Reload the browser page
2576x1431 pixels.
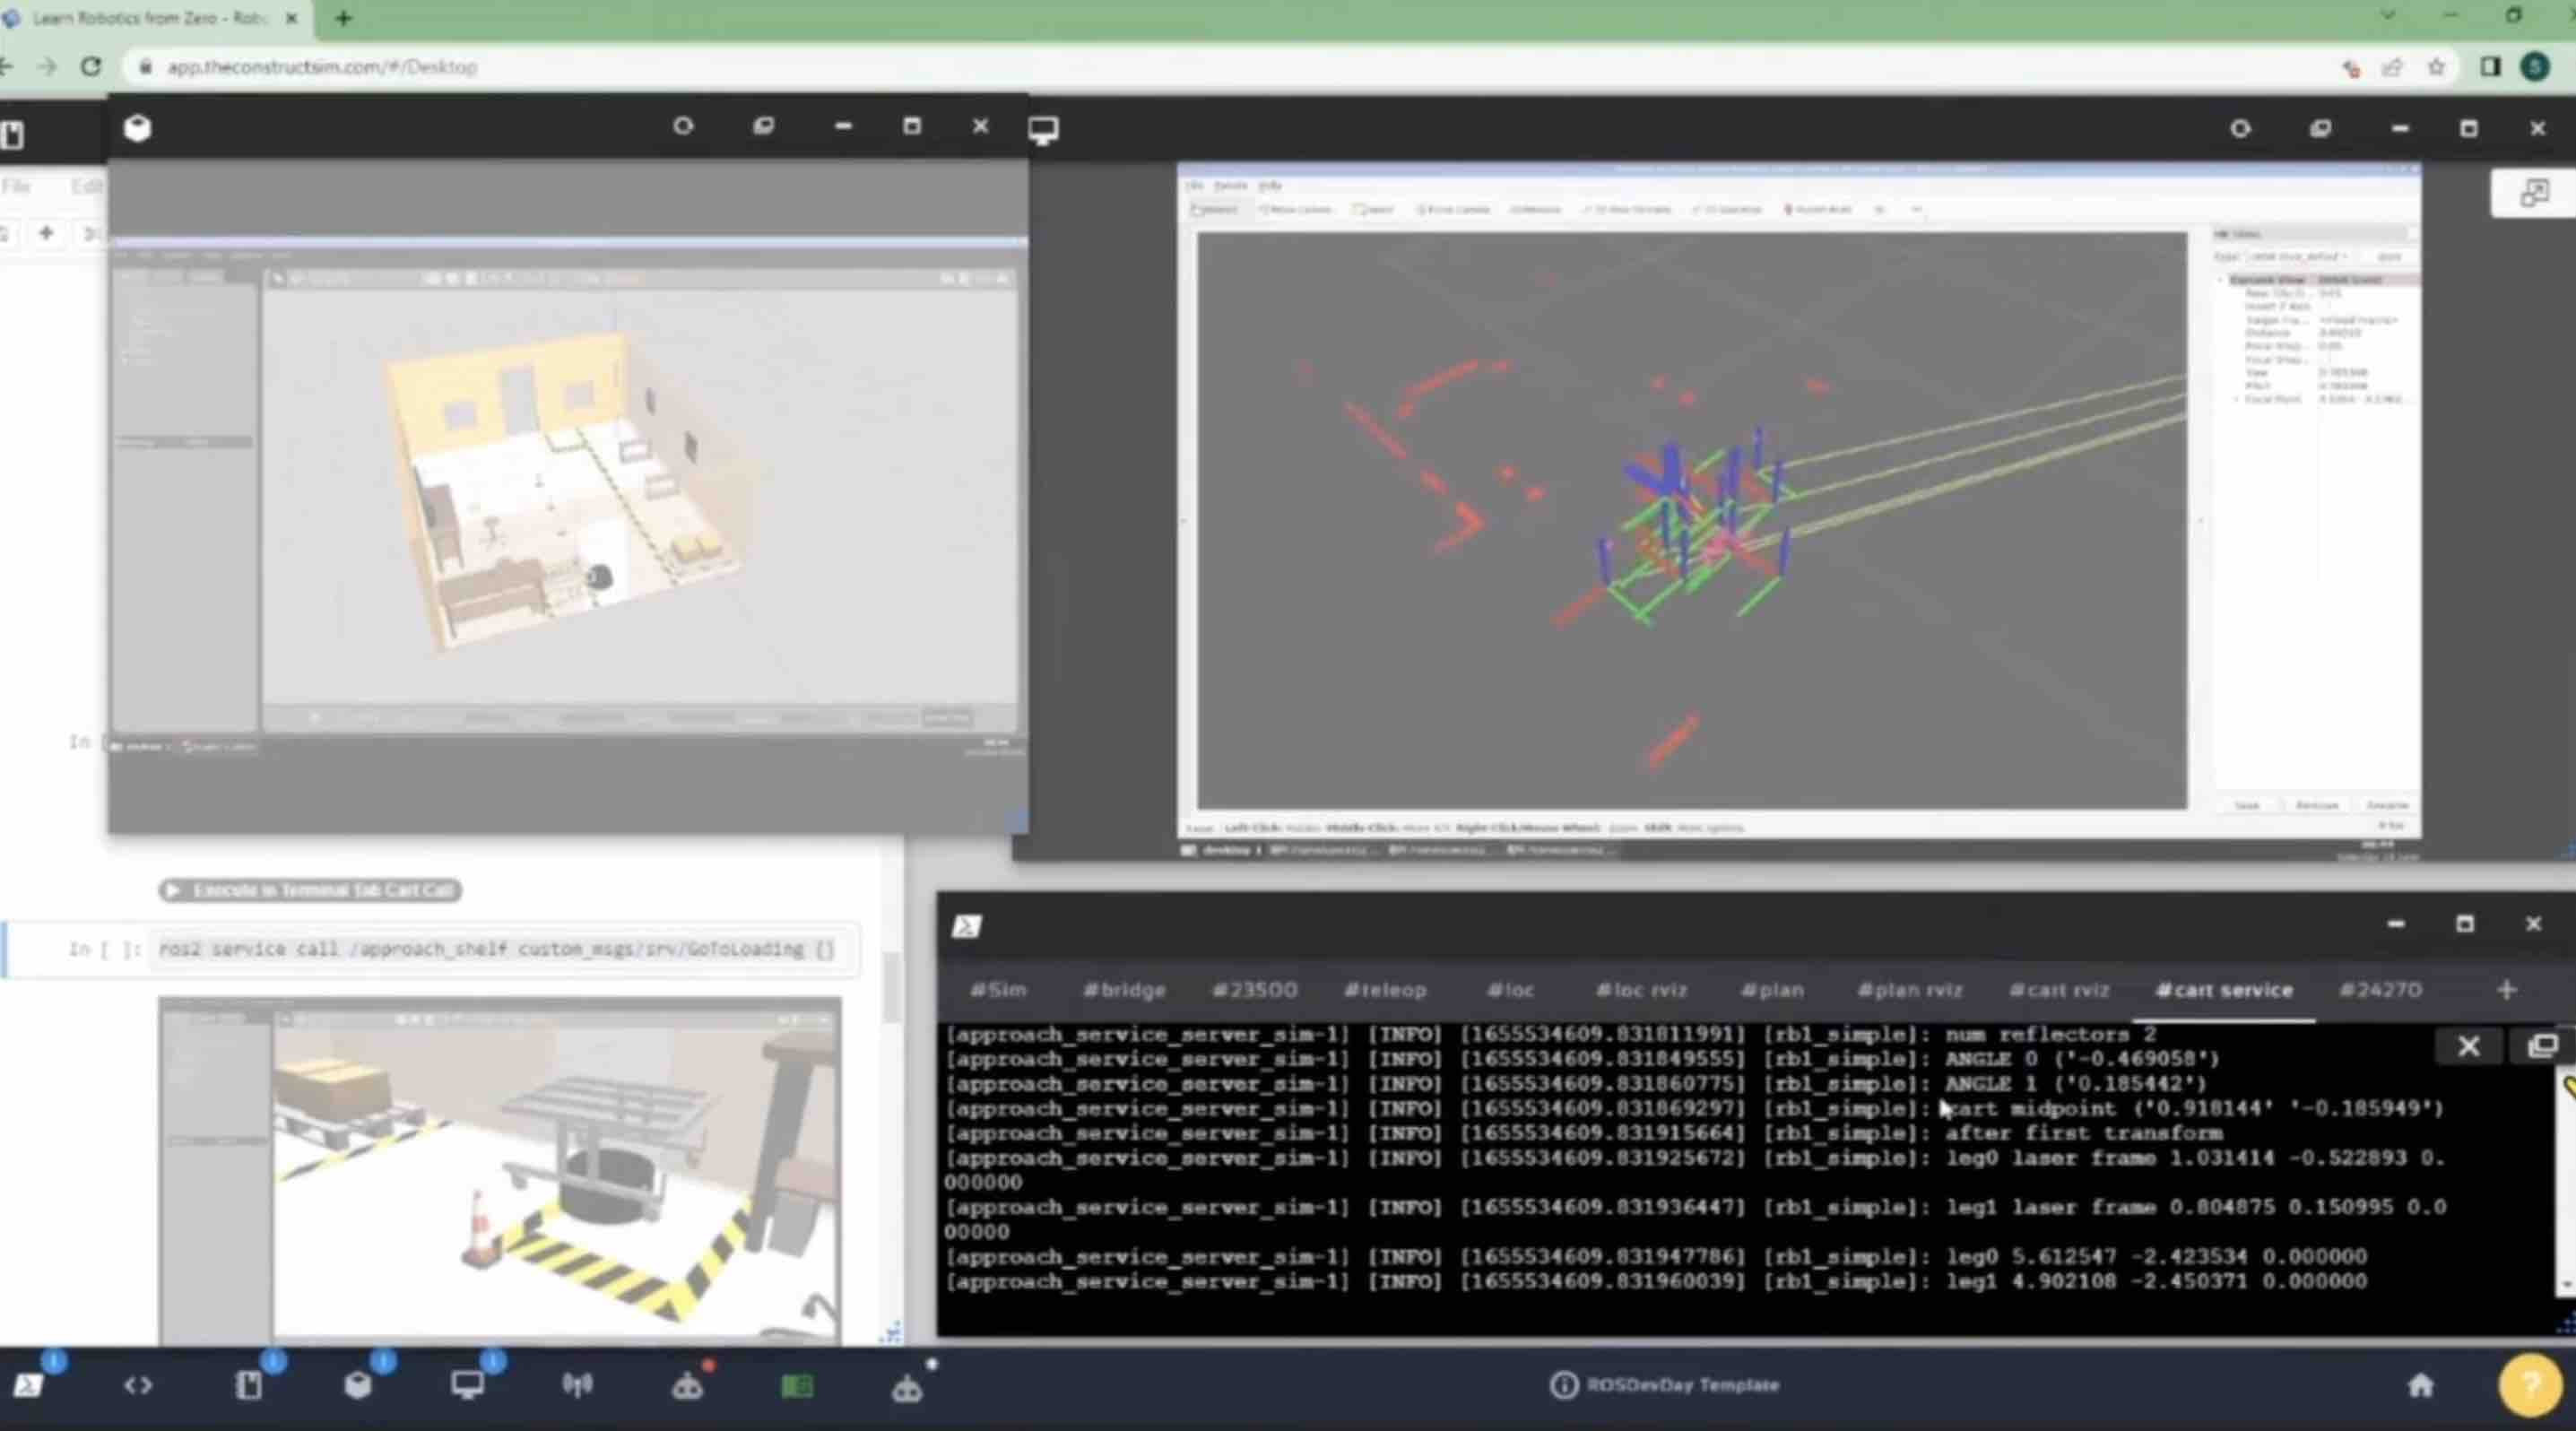coord(91,66)
